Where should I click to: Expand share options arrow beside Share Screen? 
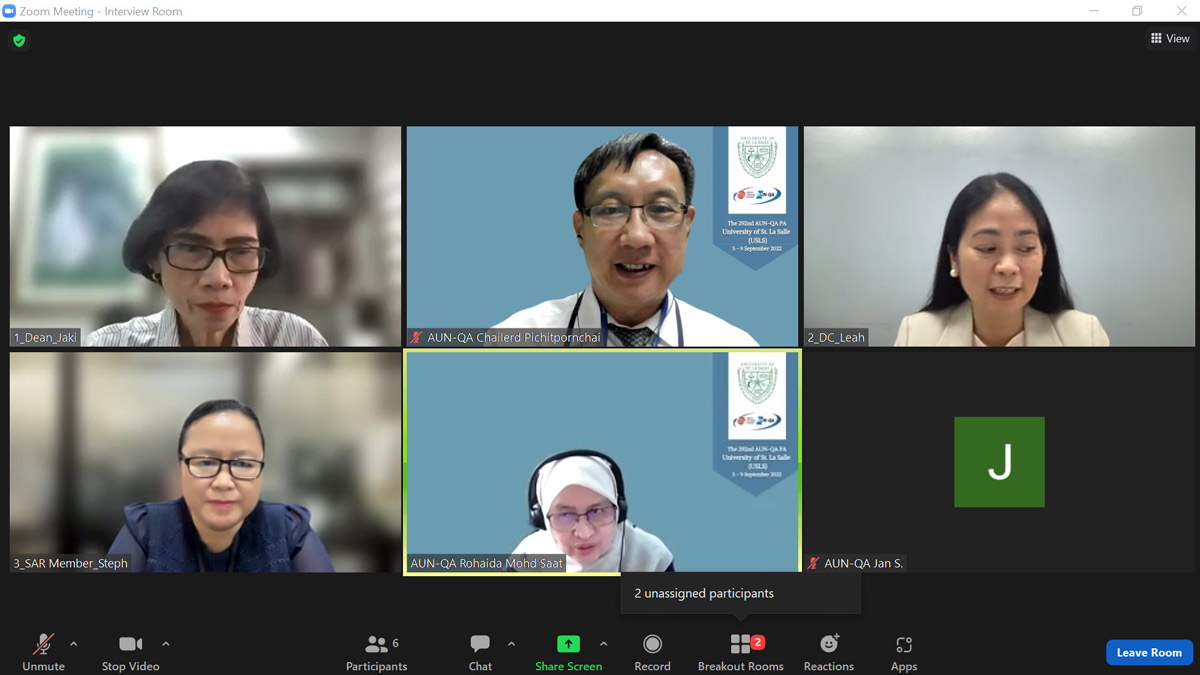[x=604, y=644]
